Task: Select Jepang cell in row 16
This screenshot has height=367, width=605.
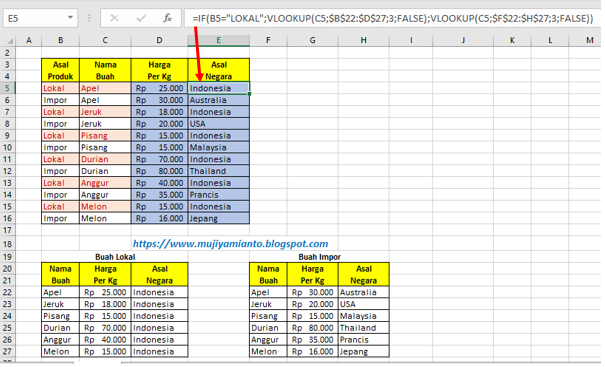Action: tap(218, 218)
